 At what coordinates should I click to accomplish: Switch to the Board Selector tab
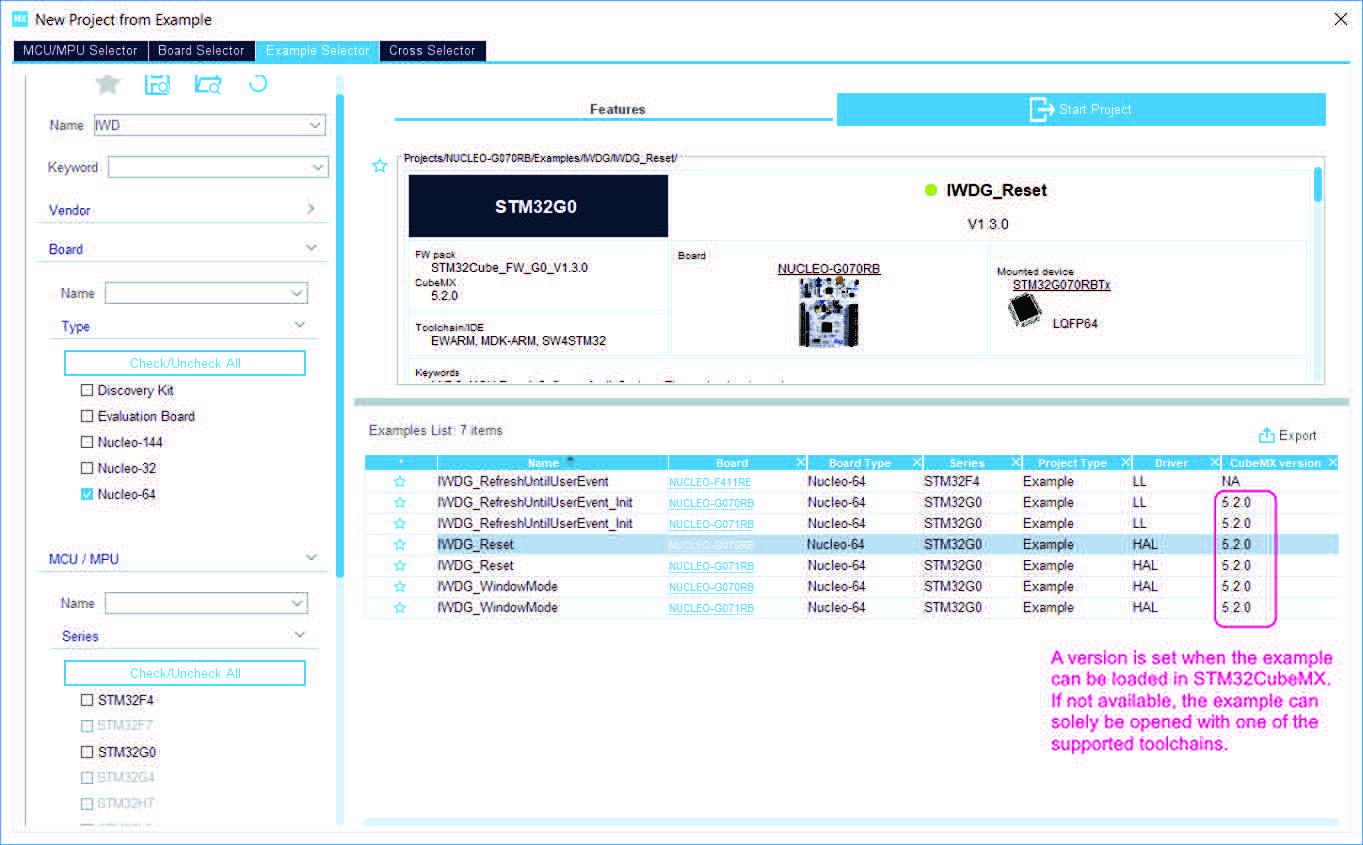[x=201, y=50]
